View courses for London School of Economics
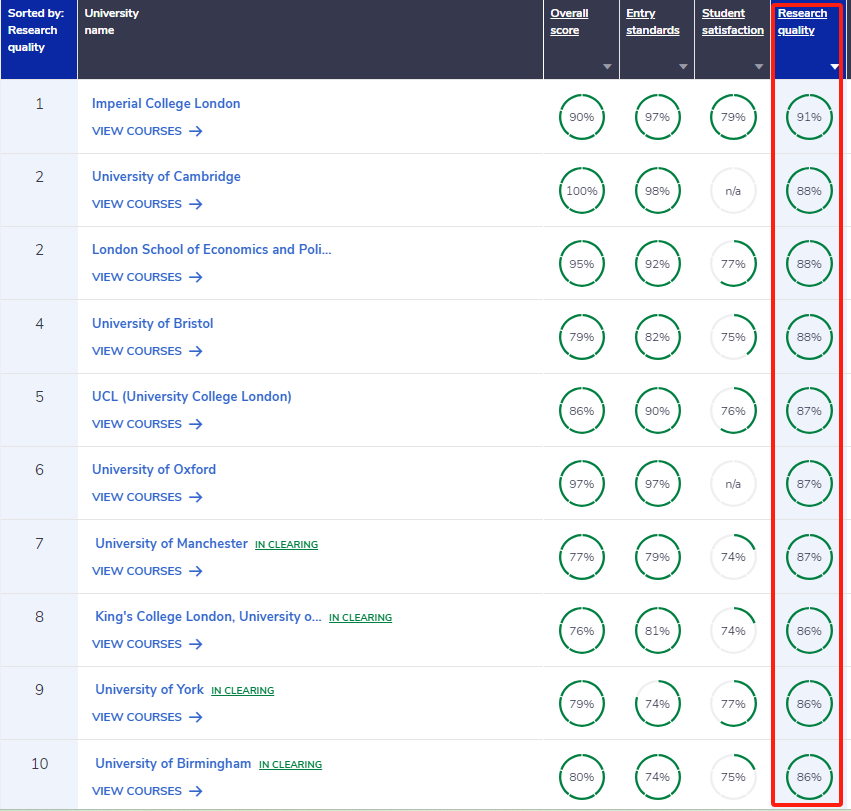This screenshot has width=851, height=811. 147,277
